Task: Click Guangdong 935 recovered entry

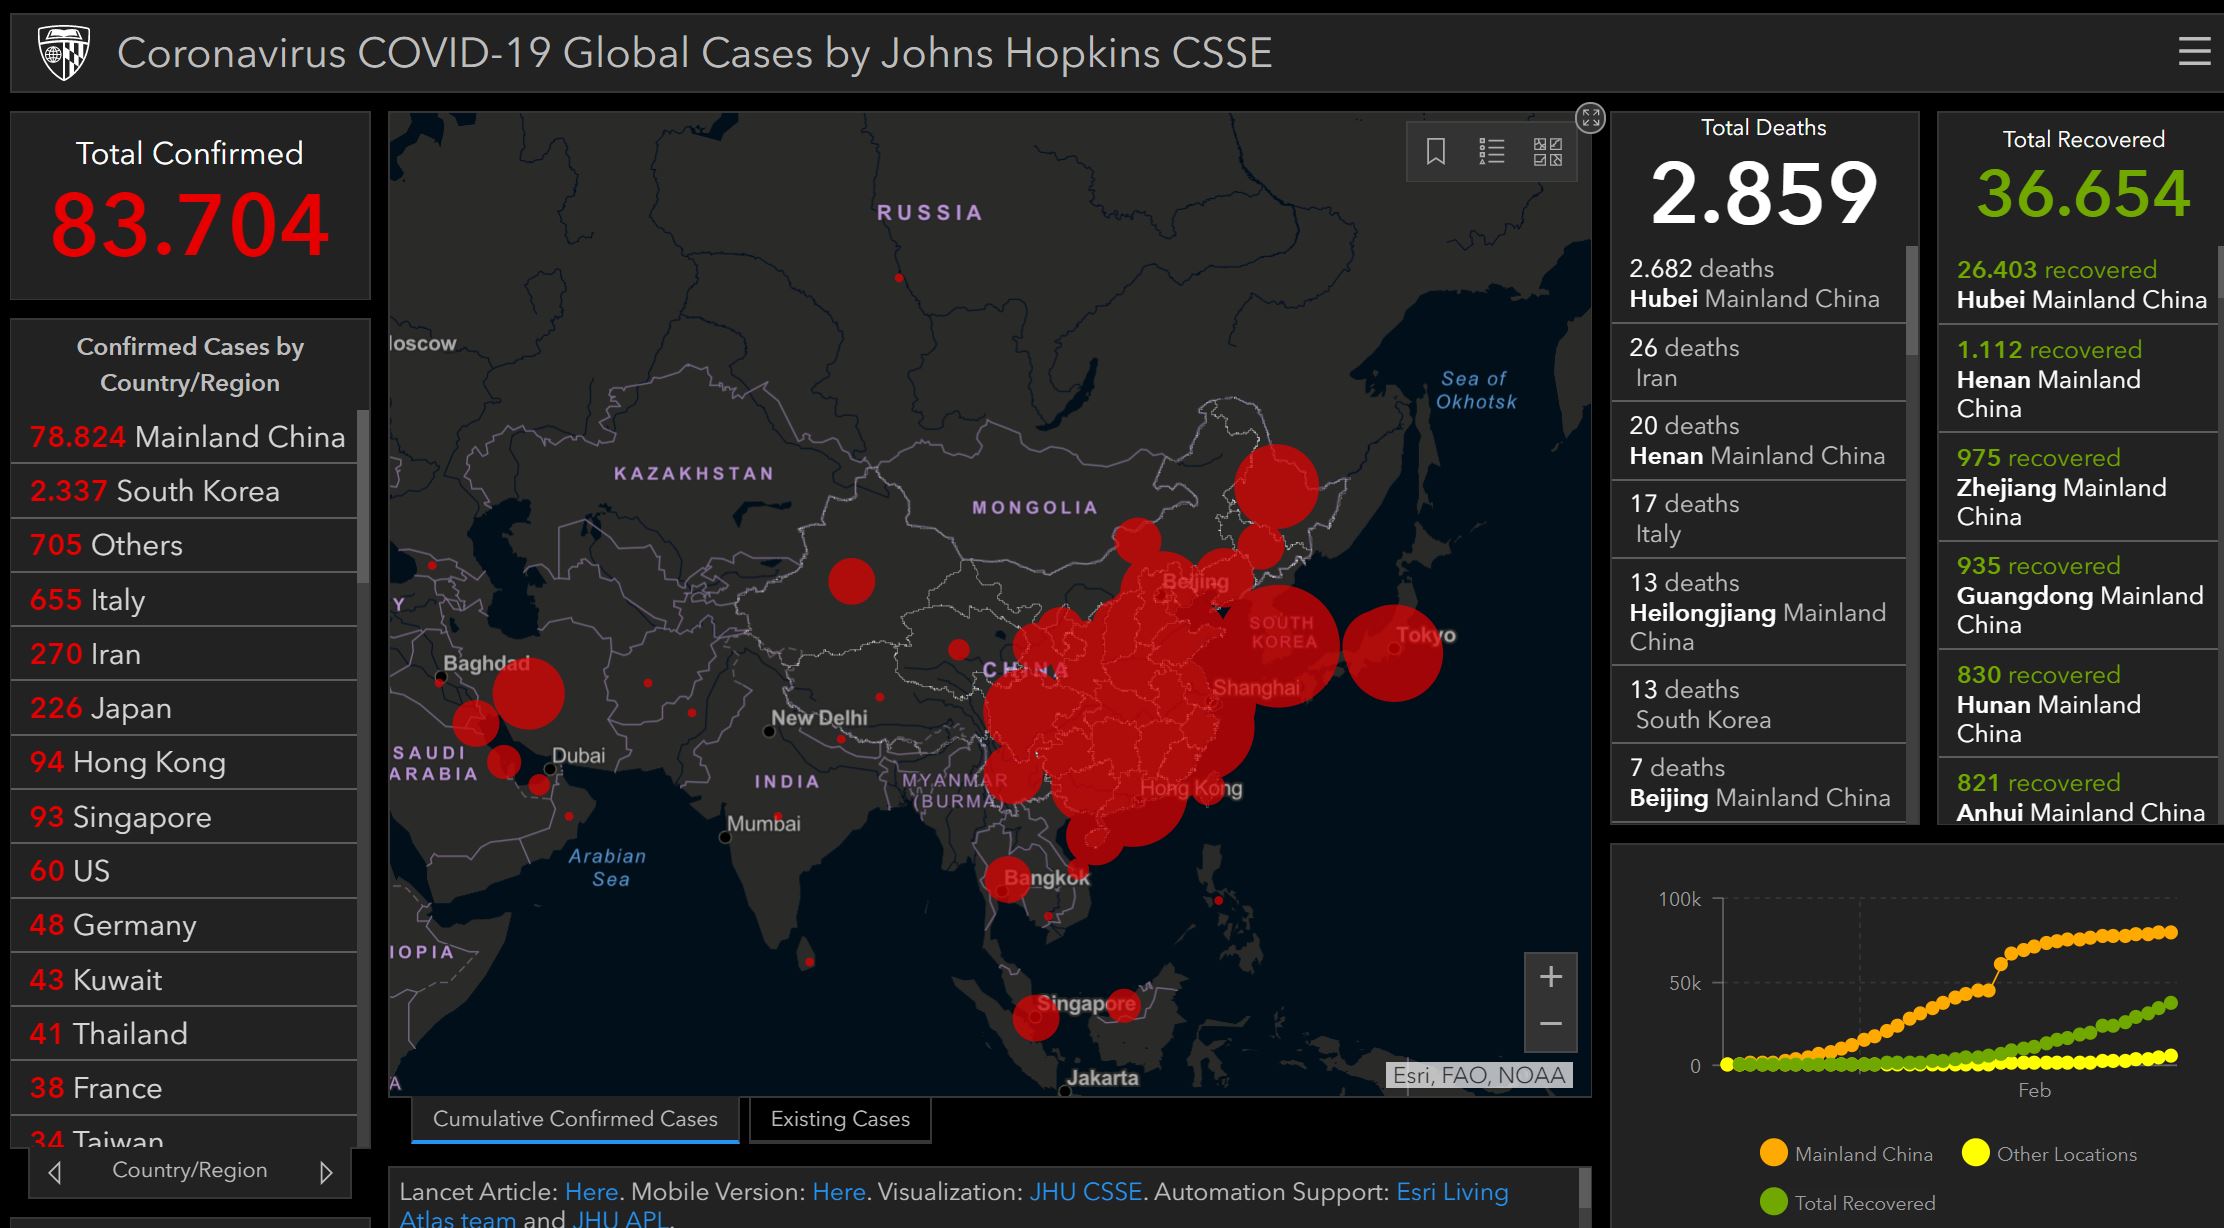Action: pos(2078,595)
